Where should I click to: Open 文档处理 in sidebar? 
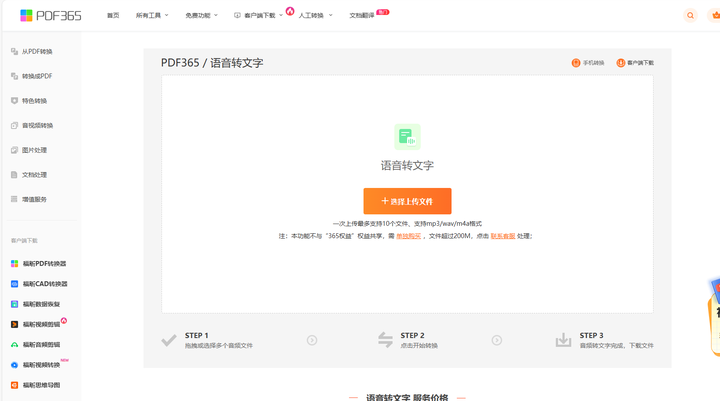point(34,175)
